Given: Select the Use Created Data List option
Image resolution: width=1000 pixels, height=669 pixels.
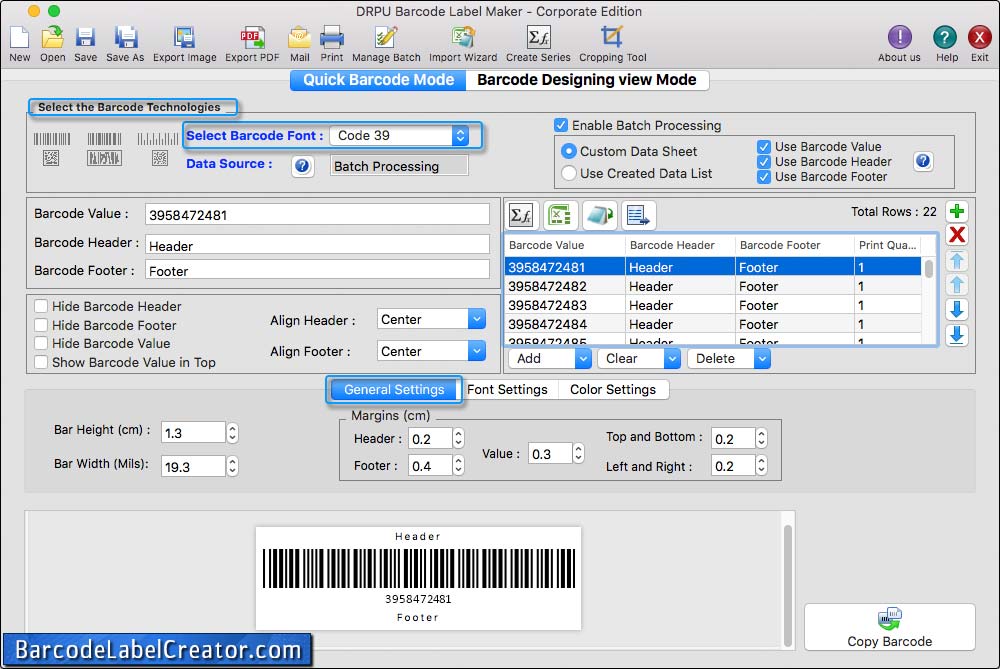Looking at the screenshot, I should 569,173.
